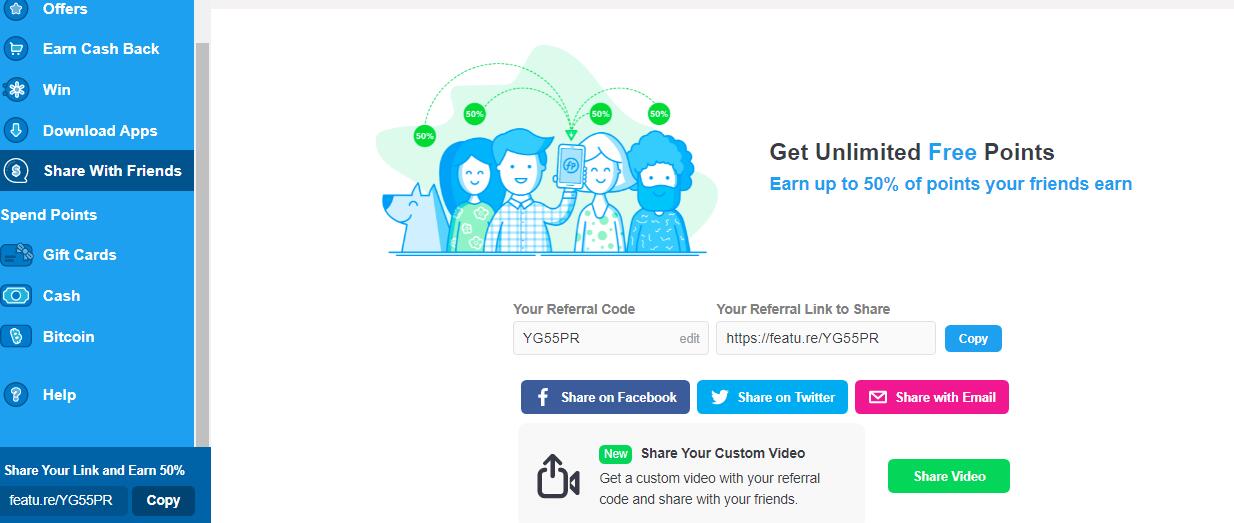Open the Cash icon in sidebar
Viewport: 1234px width, 523px height.
tap(17, 296)
